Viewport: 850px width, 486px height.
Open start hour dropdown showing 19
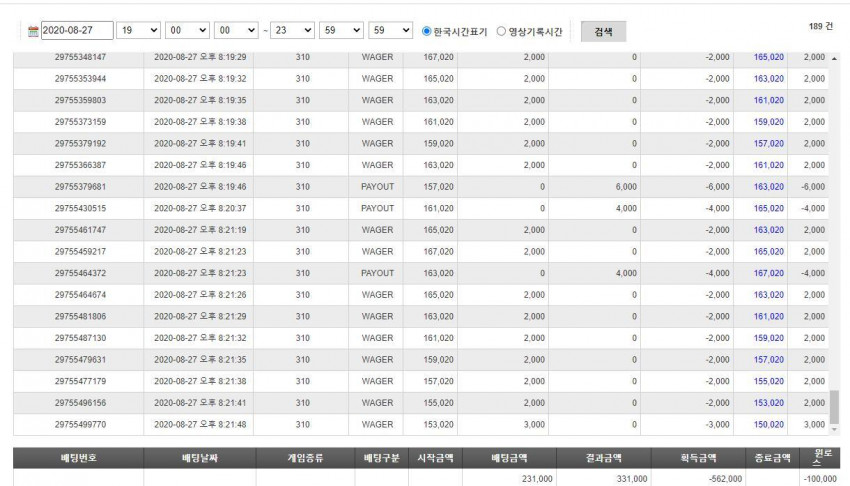pos(138,30)
